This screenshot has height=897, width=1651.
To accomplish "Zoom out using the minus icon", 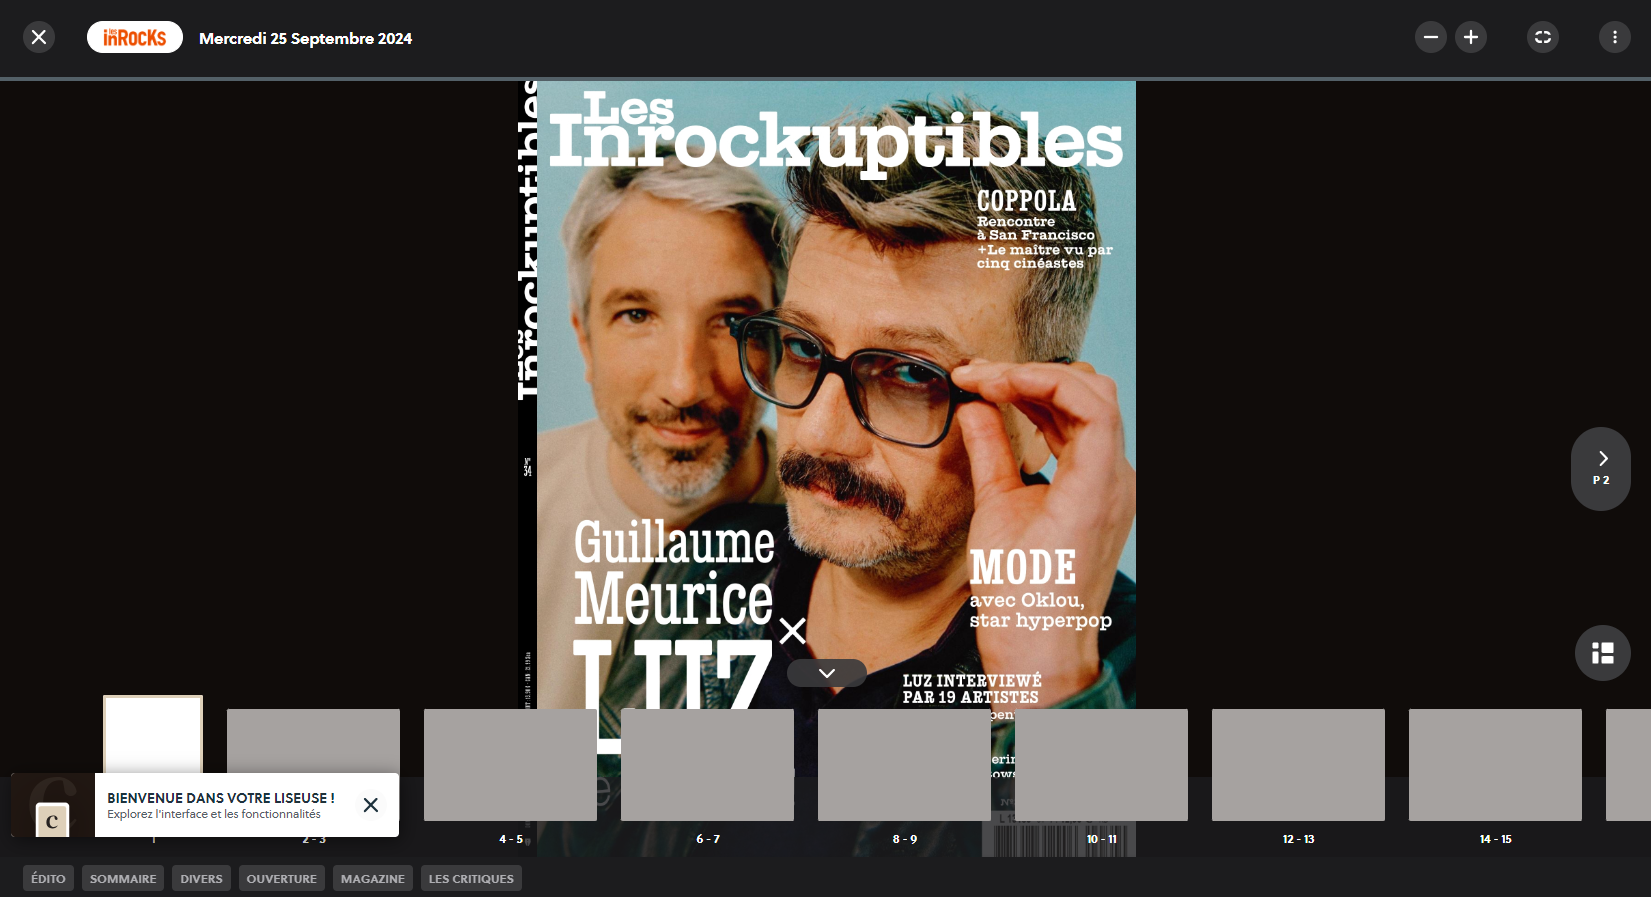I will [1430, 37].
